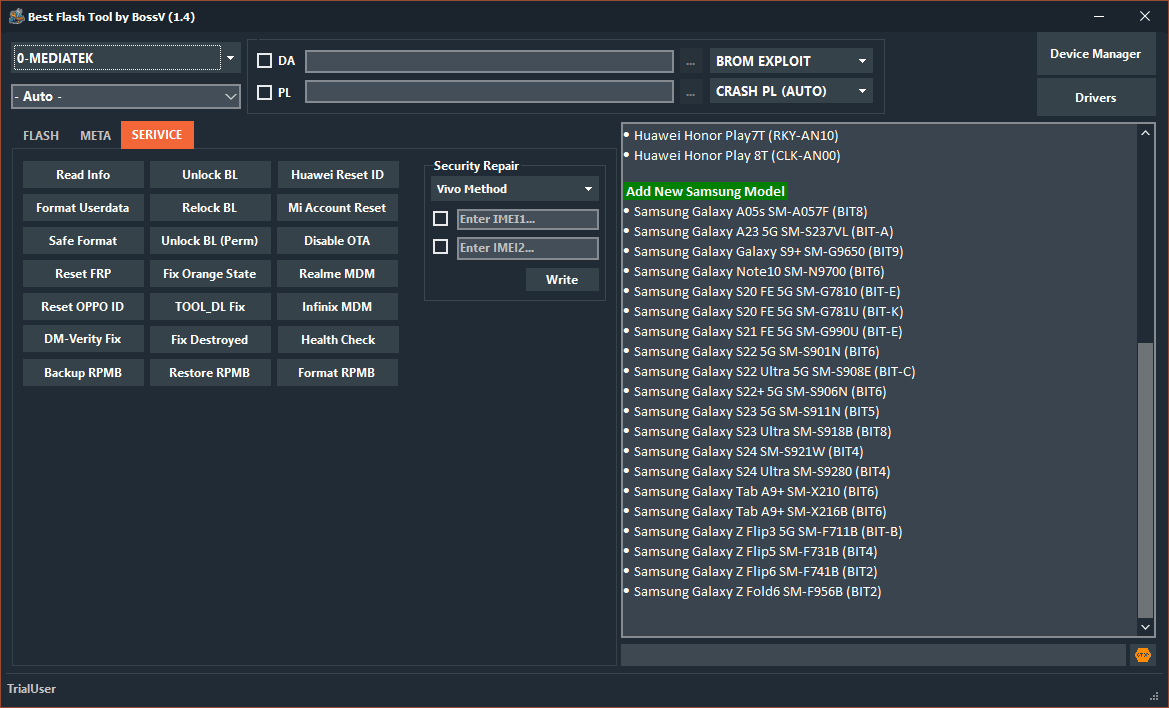Click Reset FRP

tap(83, 273)
